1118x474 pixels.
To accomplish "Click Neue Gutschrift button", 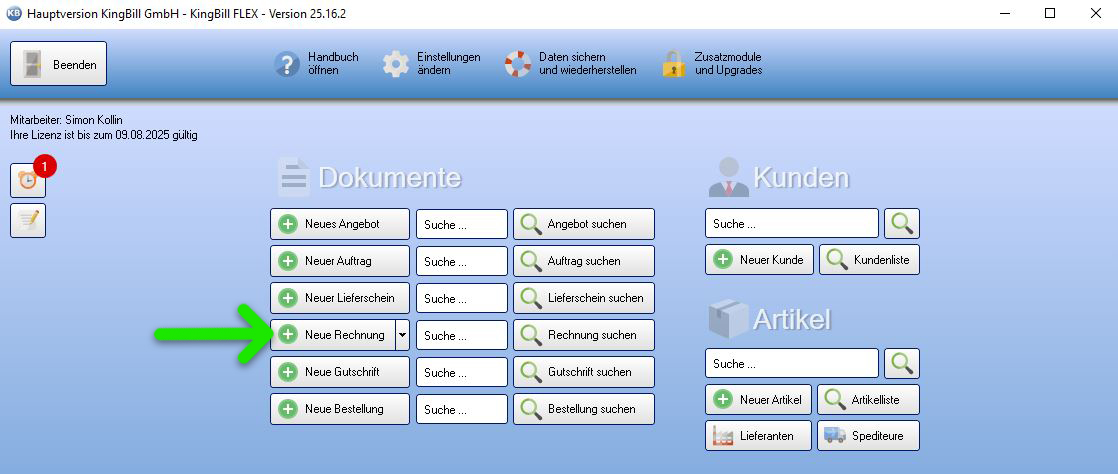I will click(x=340, y=372).
